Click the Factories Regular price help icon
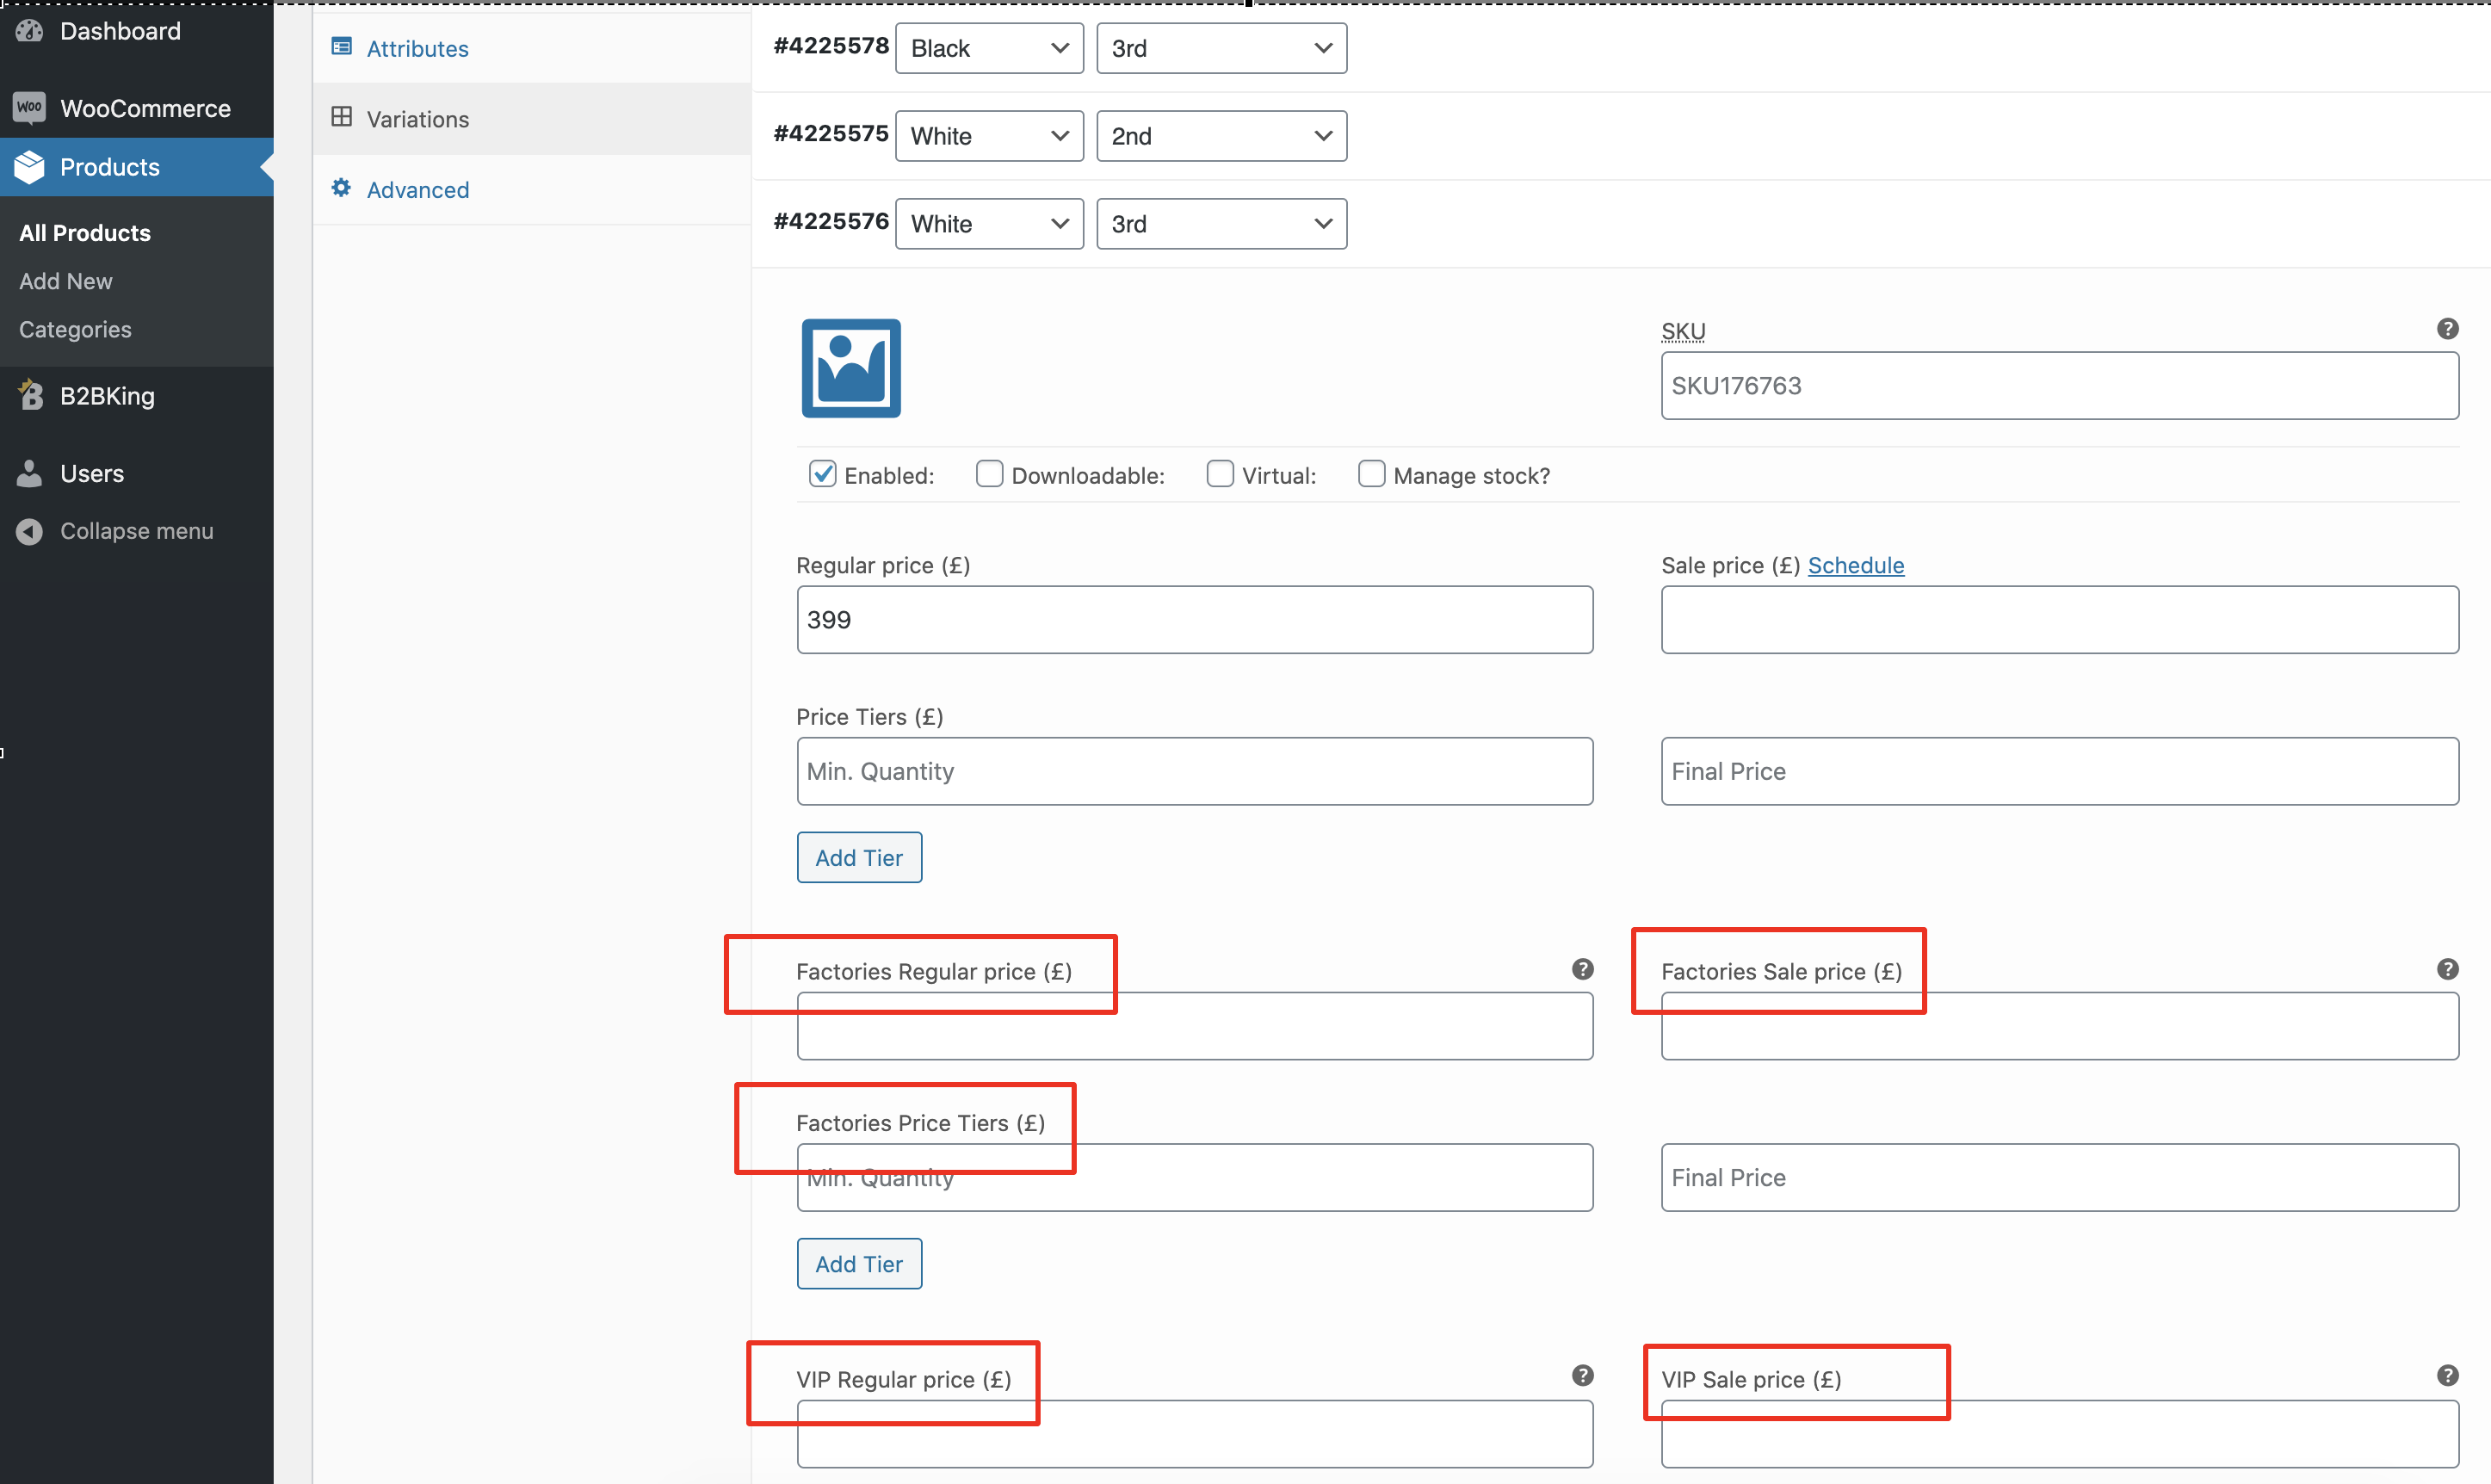Image resolution: width=2491 pixels, height=1484 pixels. [1582, 969]
